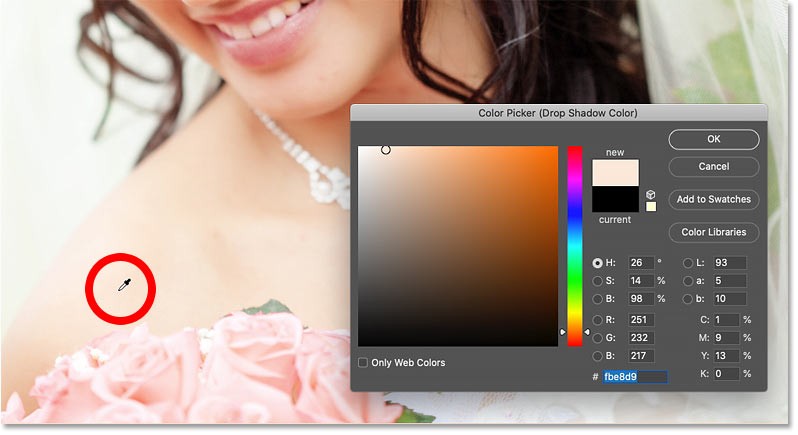Click the hex color input field

click(635, 377)
